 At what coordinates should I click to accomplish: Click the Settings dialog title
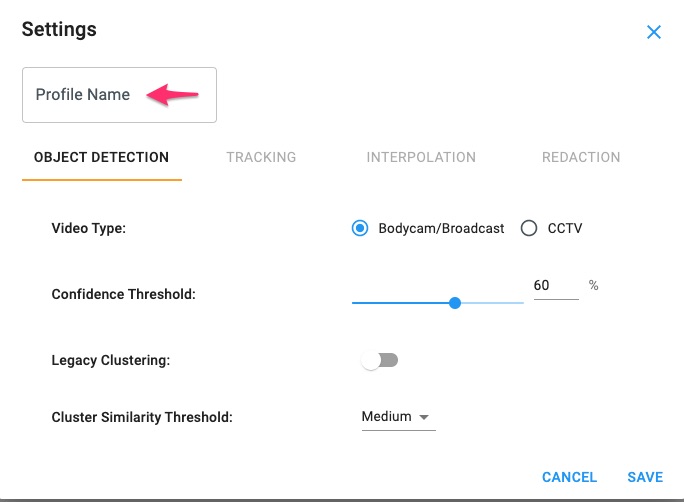(x=59, y=29)
